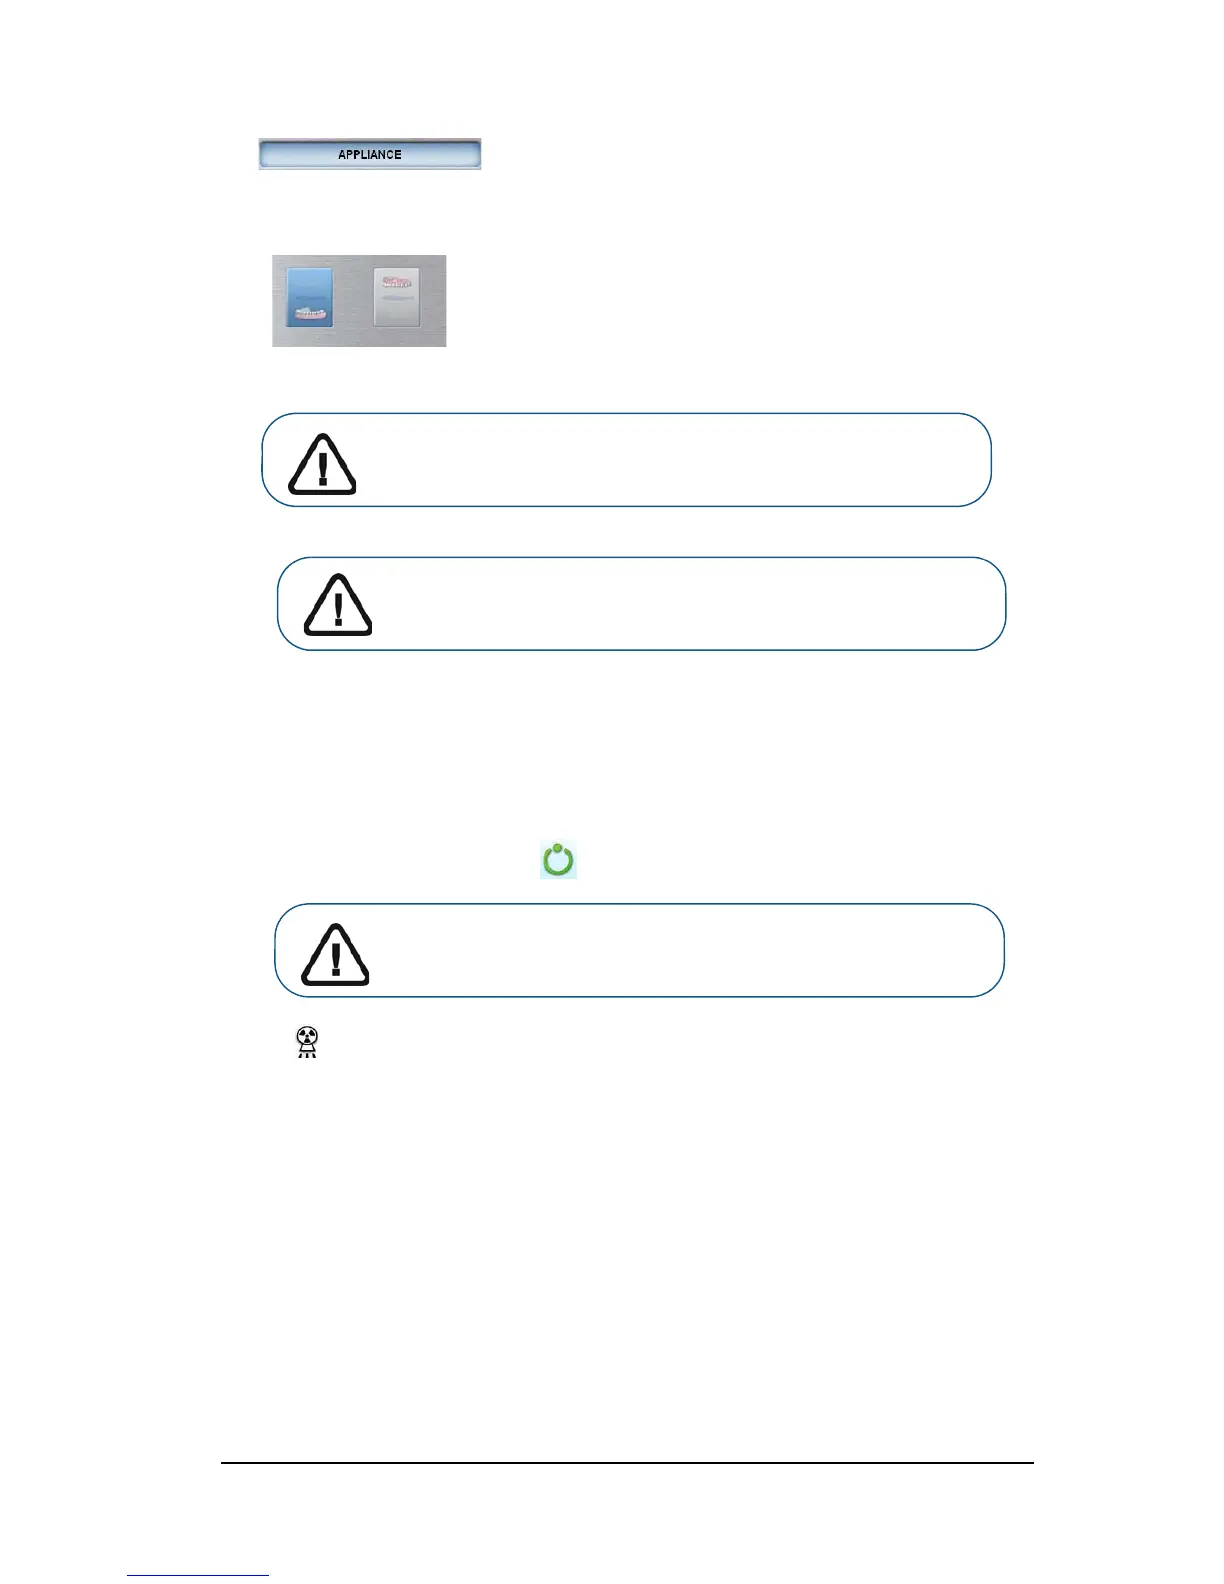Click the teeth graphic inside the grey tile

pyautogui.click(x=397, y=282)
